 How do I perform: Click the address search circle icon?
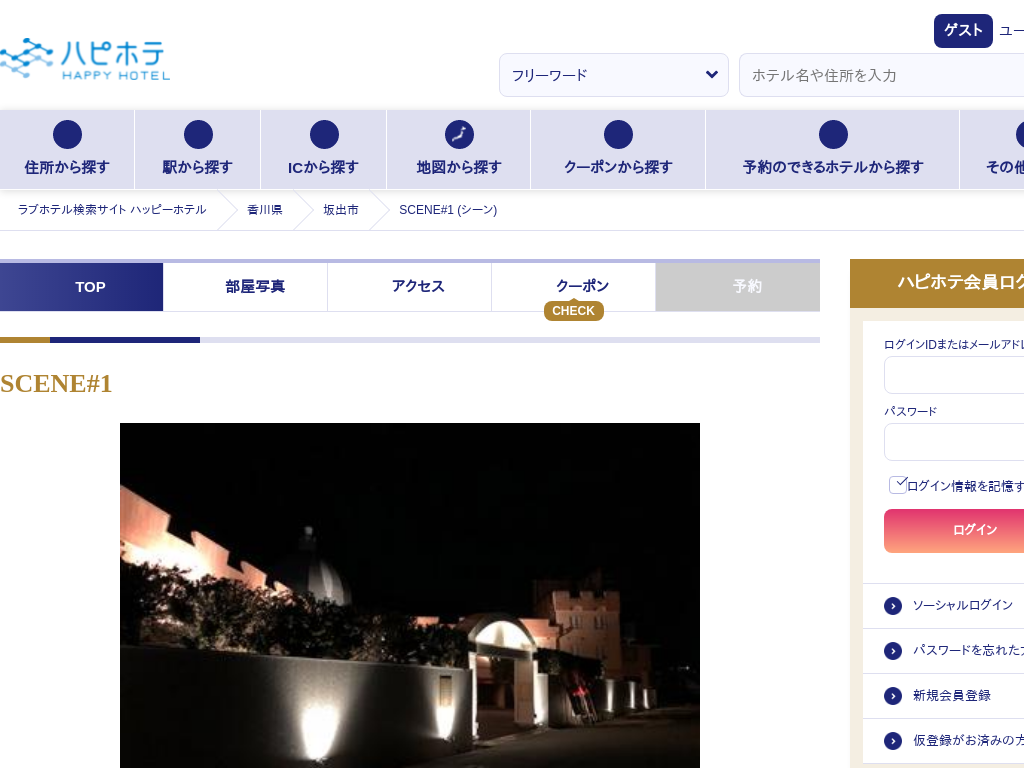point(67,135)
